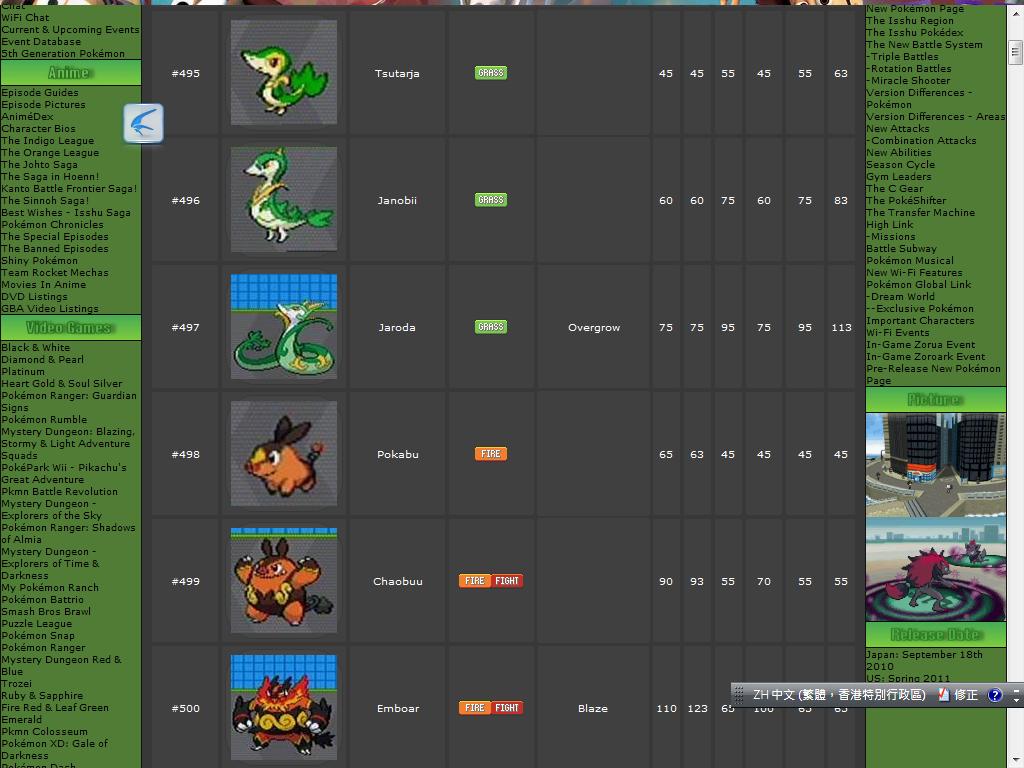Open the Emboar sprite image
Viewport: 1024px width, 768px height.
pos(284,707)
